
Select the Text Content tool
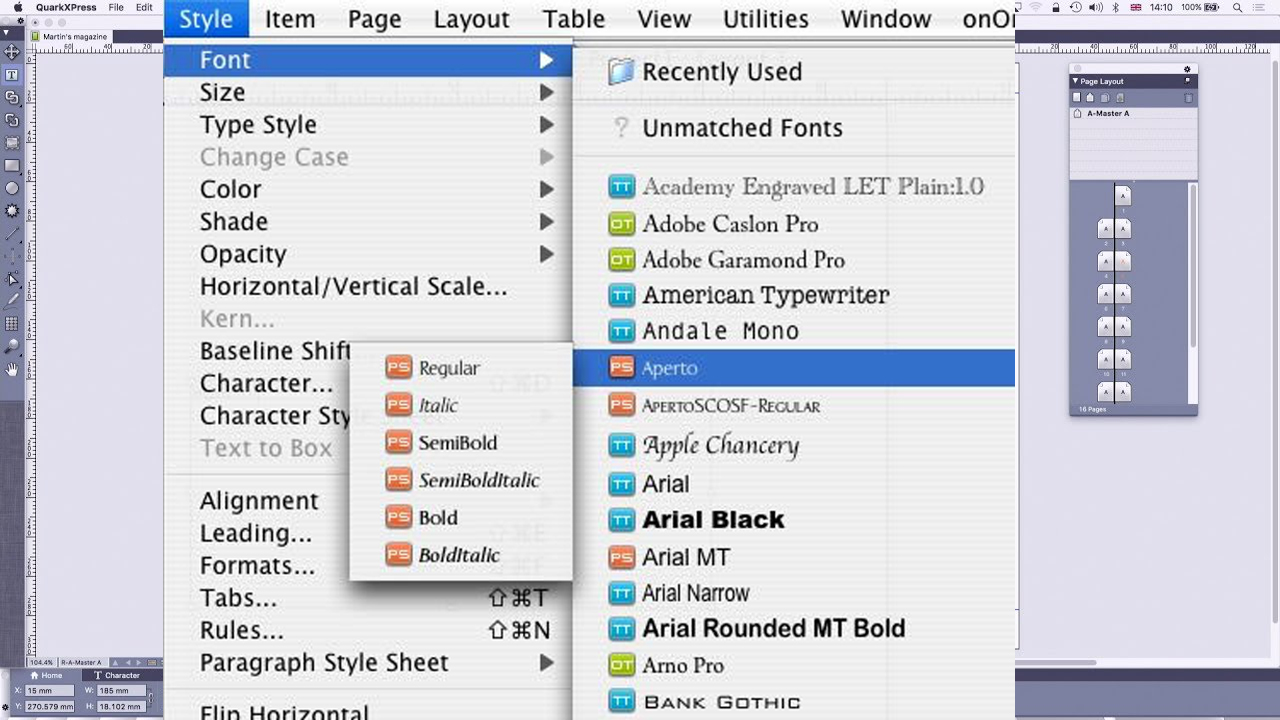(12, 75)
